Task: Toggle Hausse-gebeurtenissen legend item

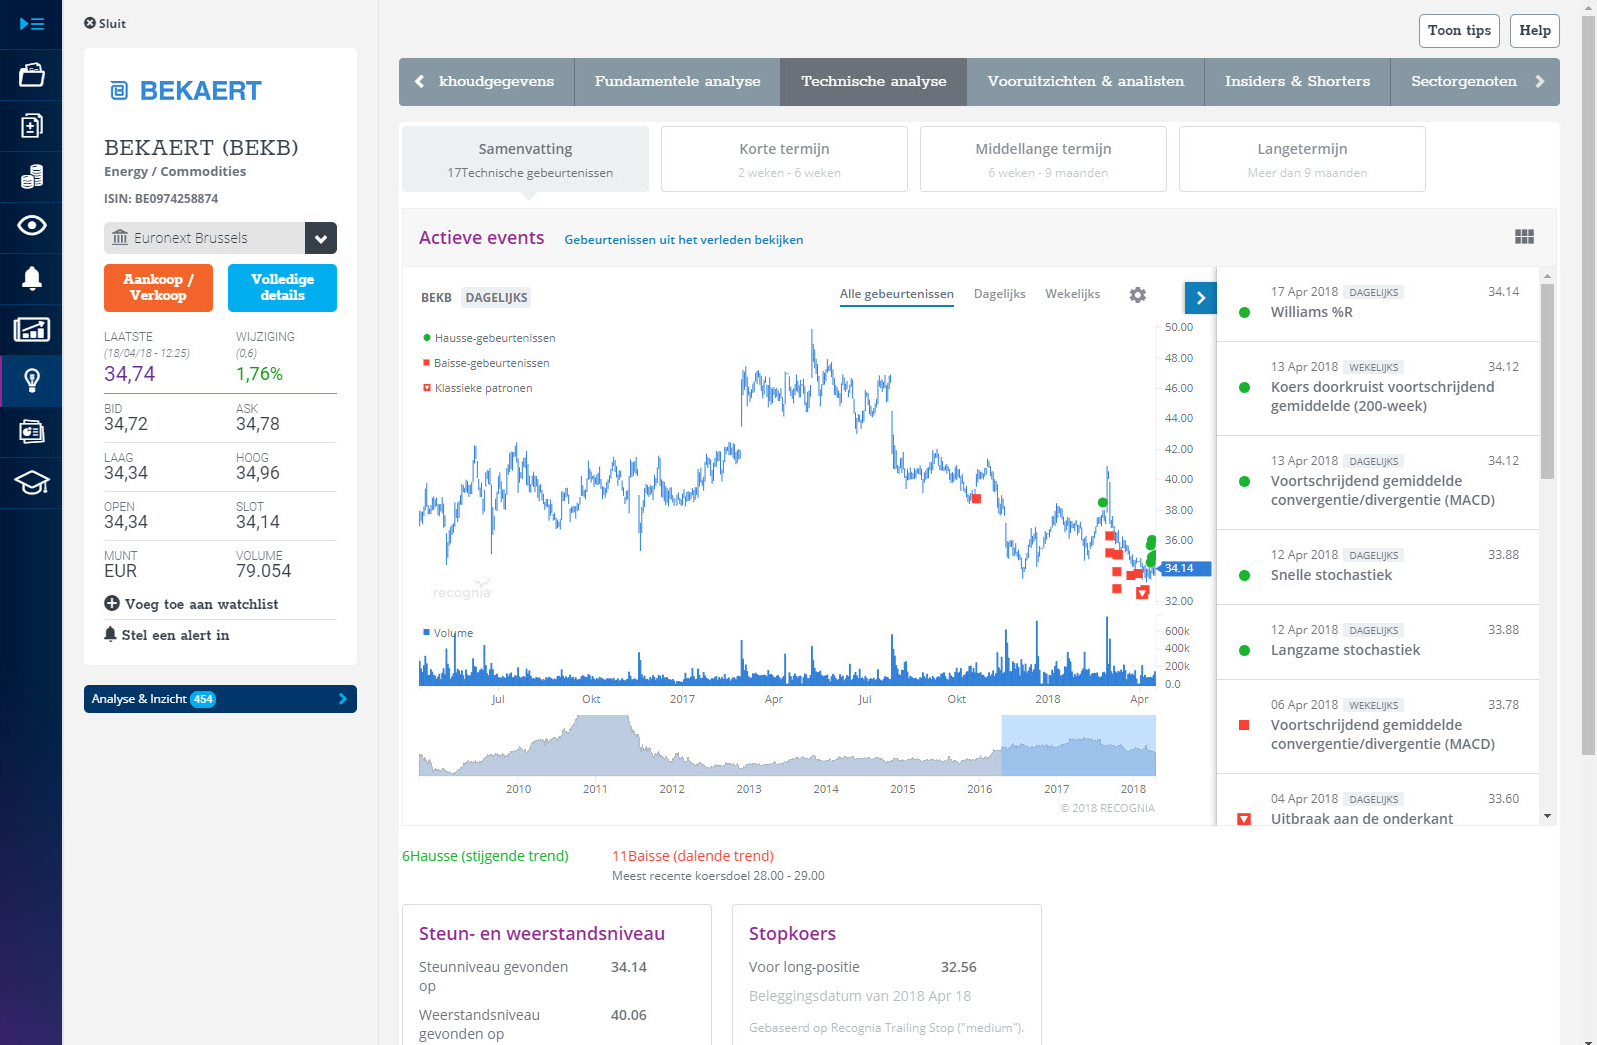Action: tap(489, 338)
